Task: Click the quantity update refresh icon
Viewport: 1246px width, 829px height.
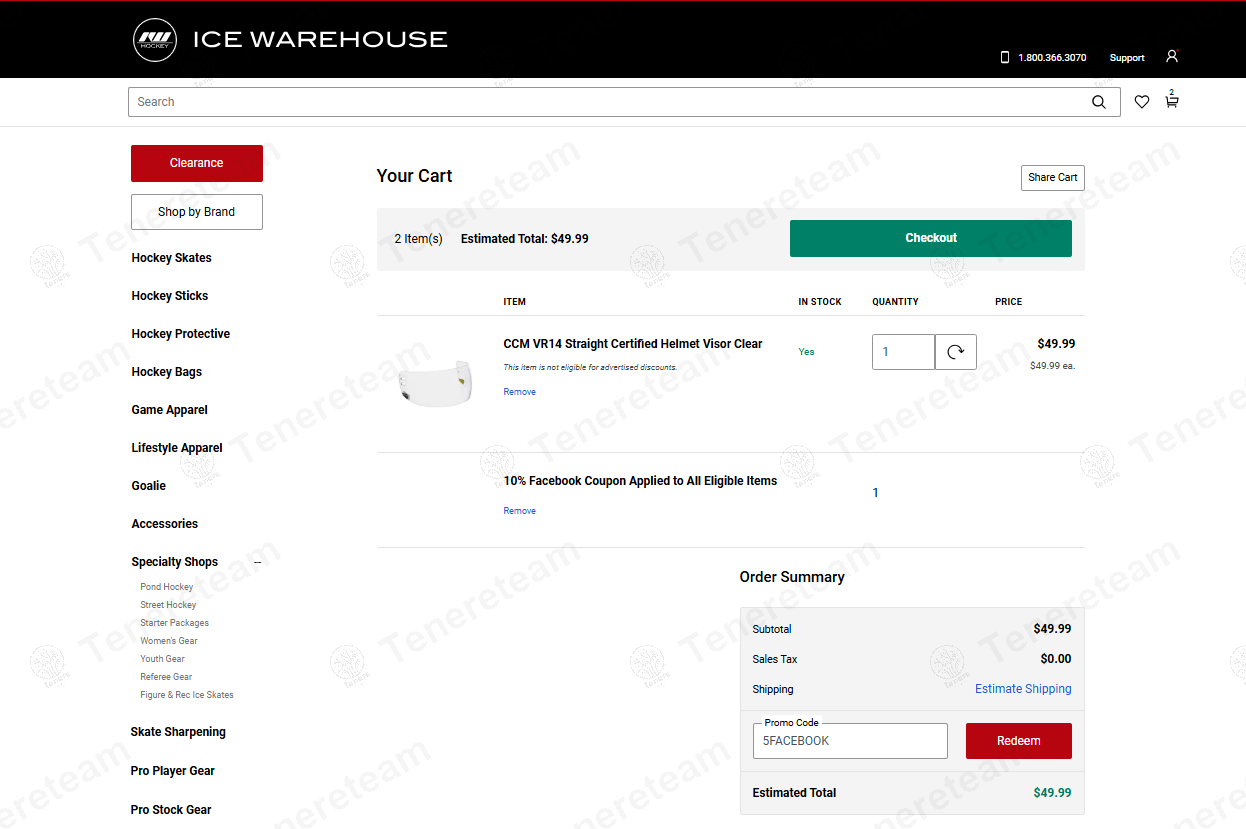Action: coord(955,352)
